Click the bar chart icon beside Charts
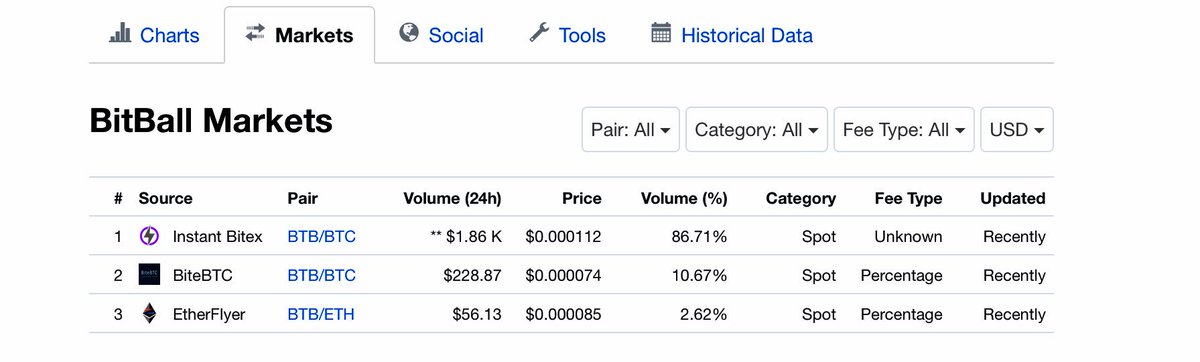Viewport: 1200px width, 362px height. [x=120, y=34]
